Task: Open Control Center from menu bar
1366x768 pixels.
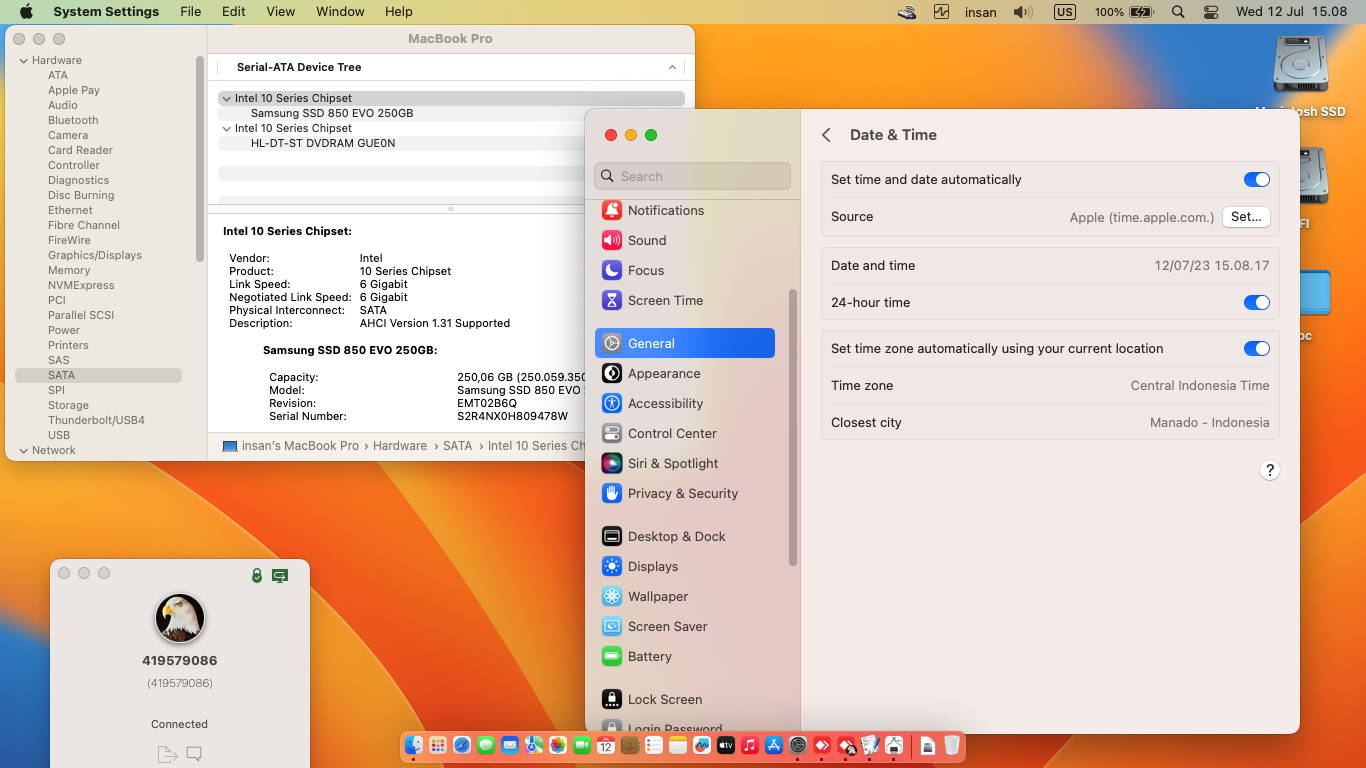Action: [x=1211, y=12]
